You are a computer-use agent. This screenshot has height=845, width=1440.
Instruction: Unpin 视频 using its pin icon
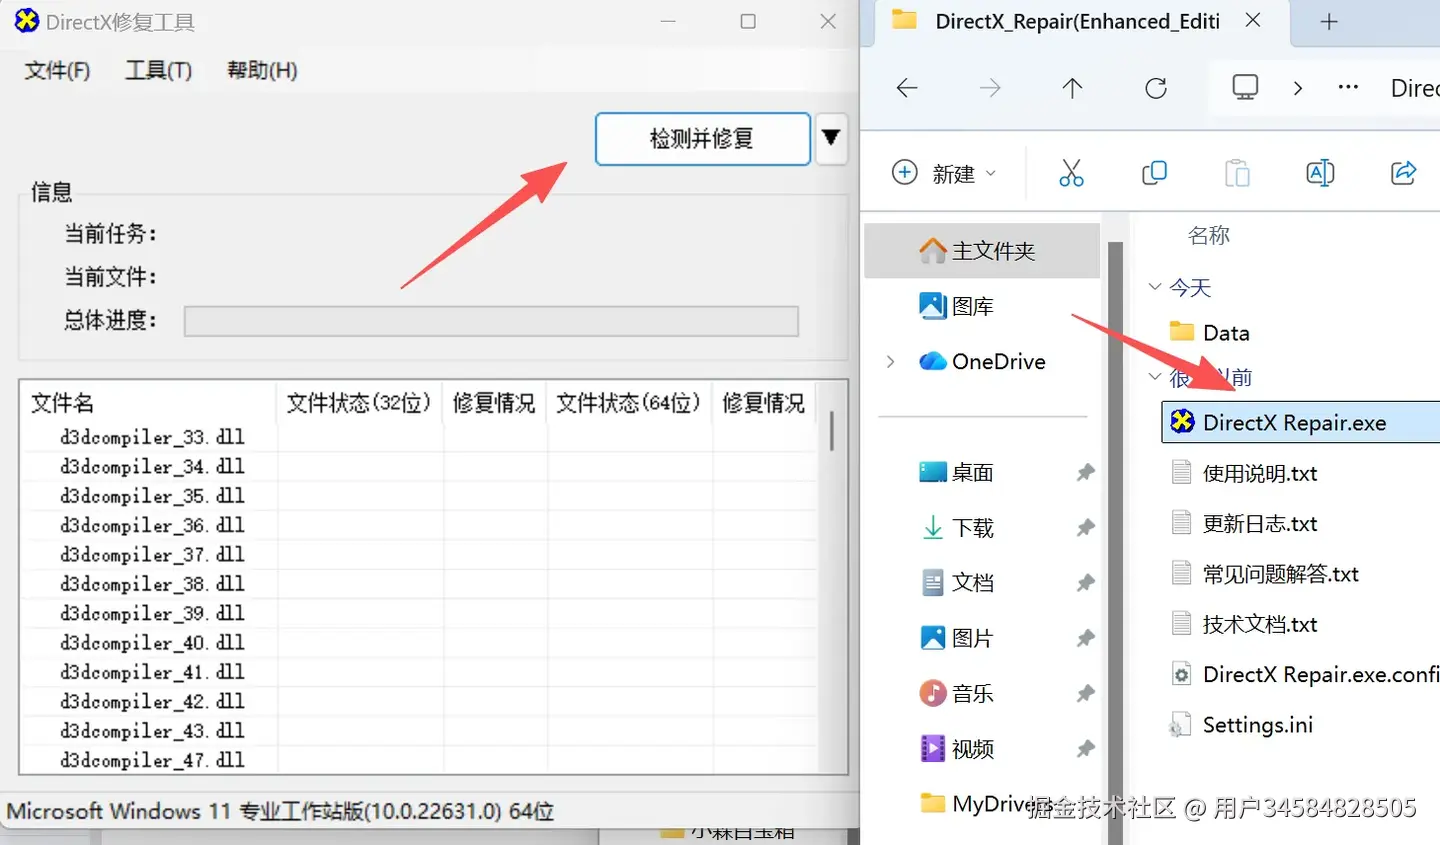tap(1085, 749)
